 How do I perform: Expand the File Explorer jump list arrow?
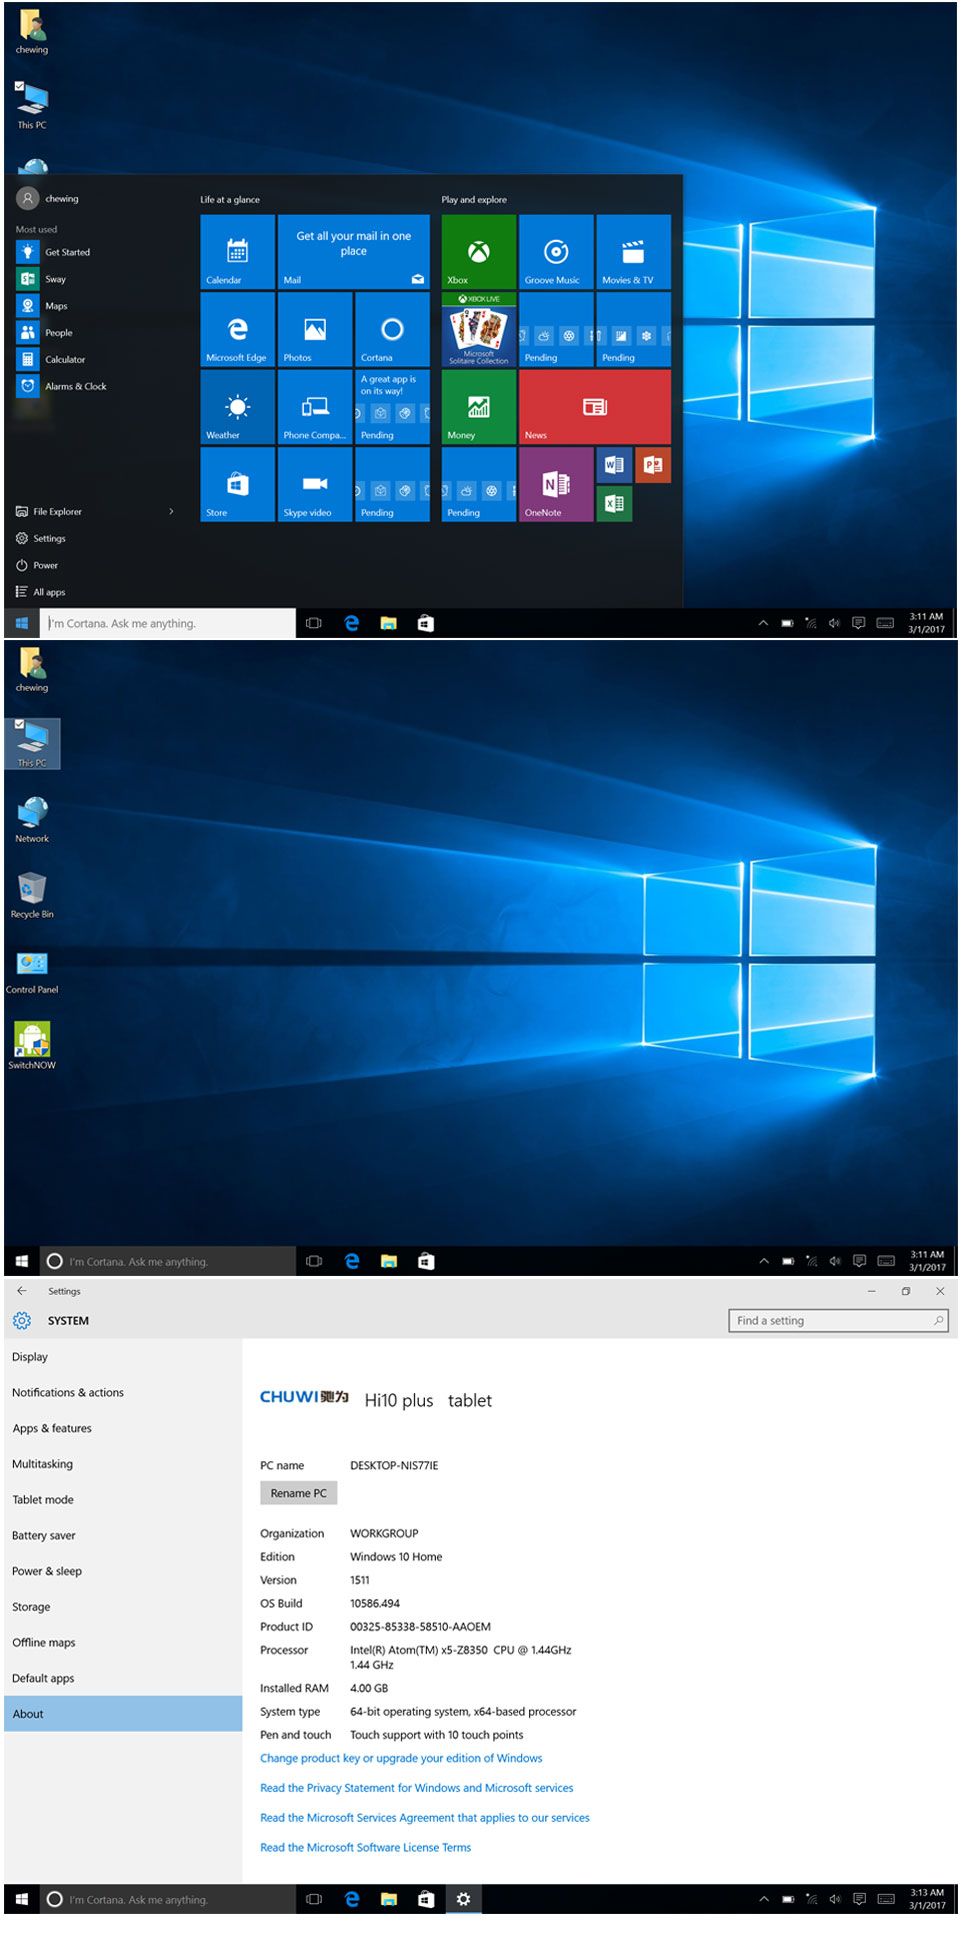pos(171,511)
